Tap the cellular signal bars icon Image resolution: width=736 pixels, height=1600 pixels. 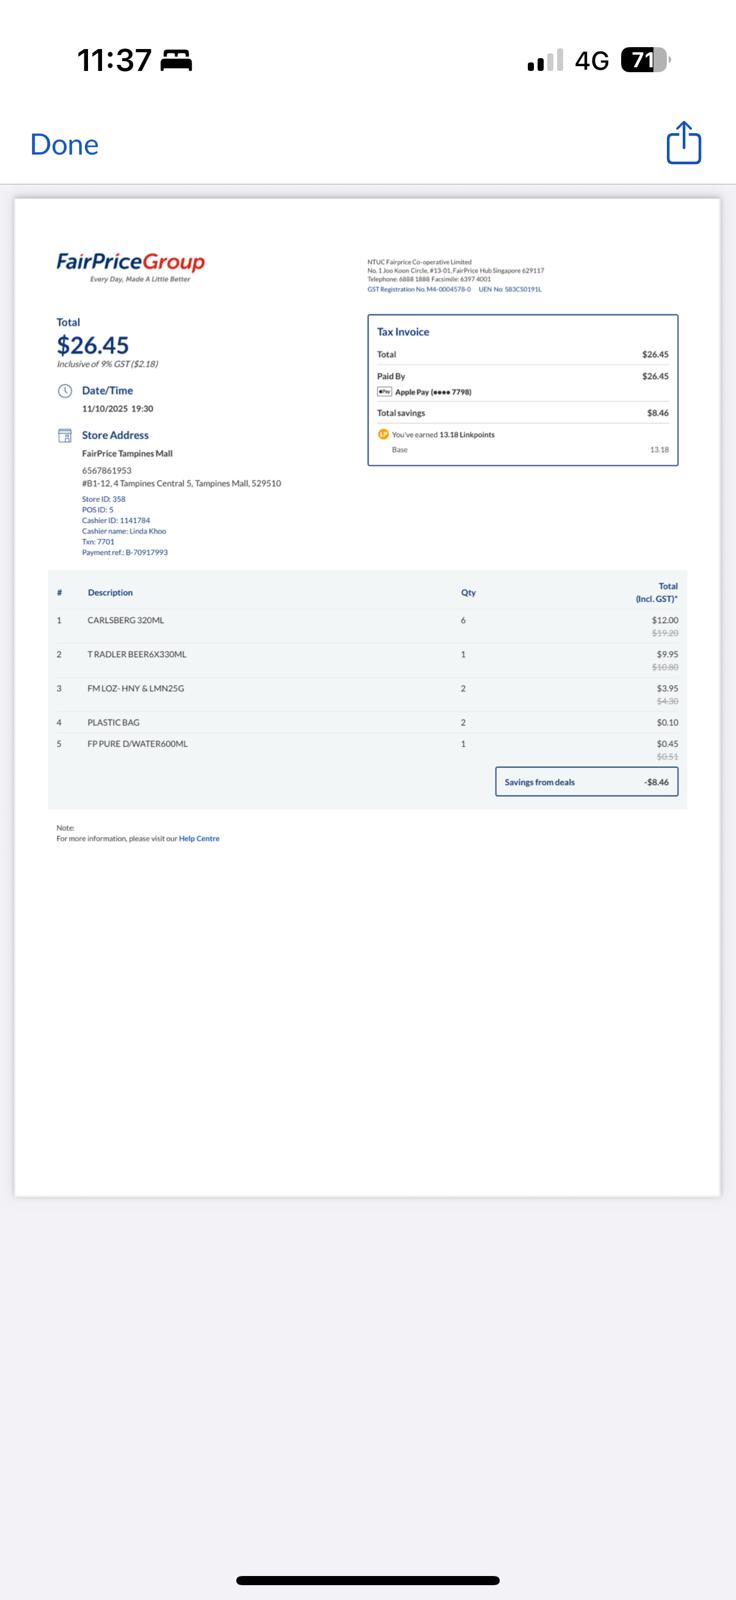545,61
